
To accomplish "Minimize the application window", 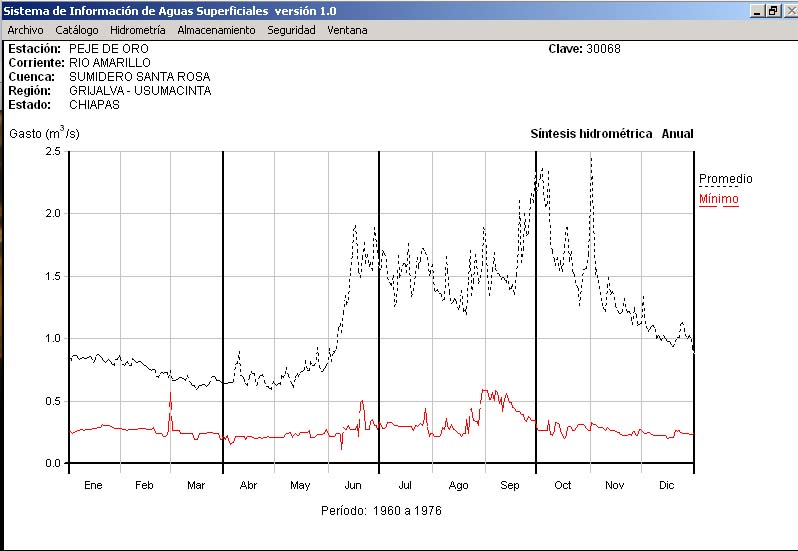I will [x=757, y=10].
